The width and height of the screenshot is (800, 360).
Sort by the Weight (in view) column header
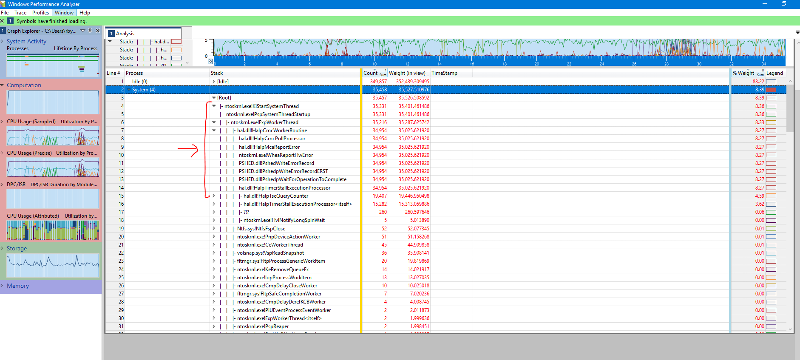tap(408, 73)
